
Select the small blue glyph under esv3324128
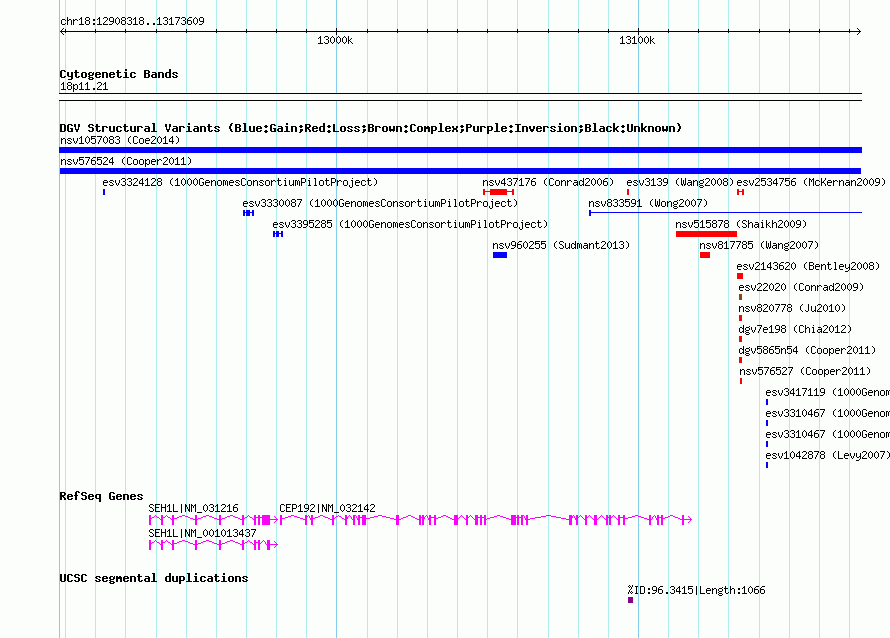click(x=104, y=192)
